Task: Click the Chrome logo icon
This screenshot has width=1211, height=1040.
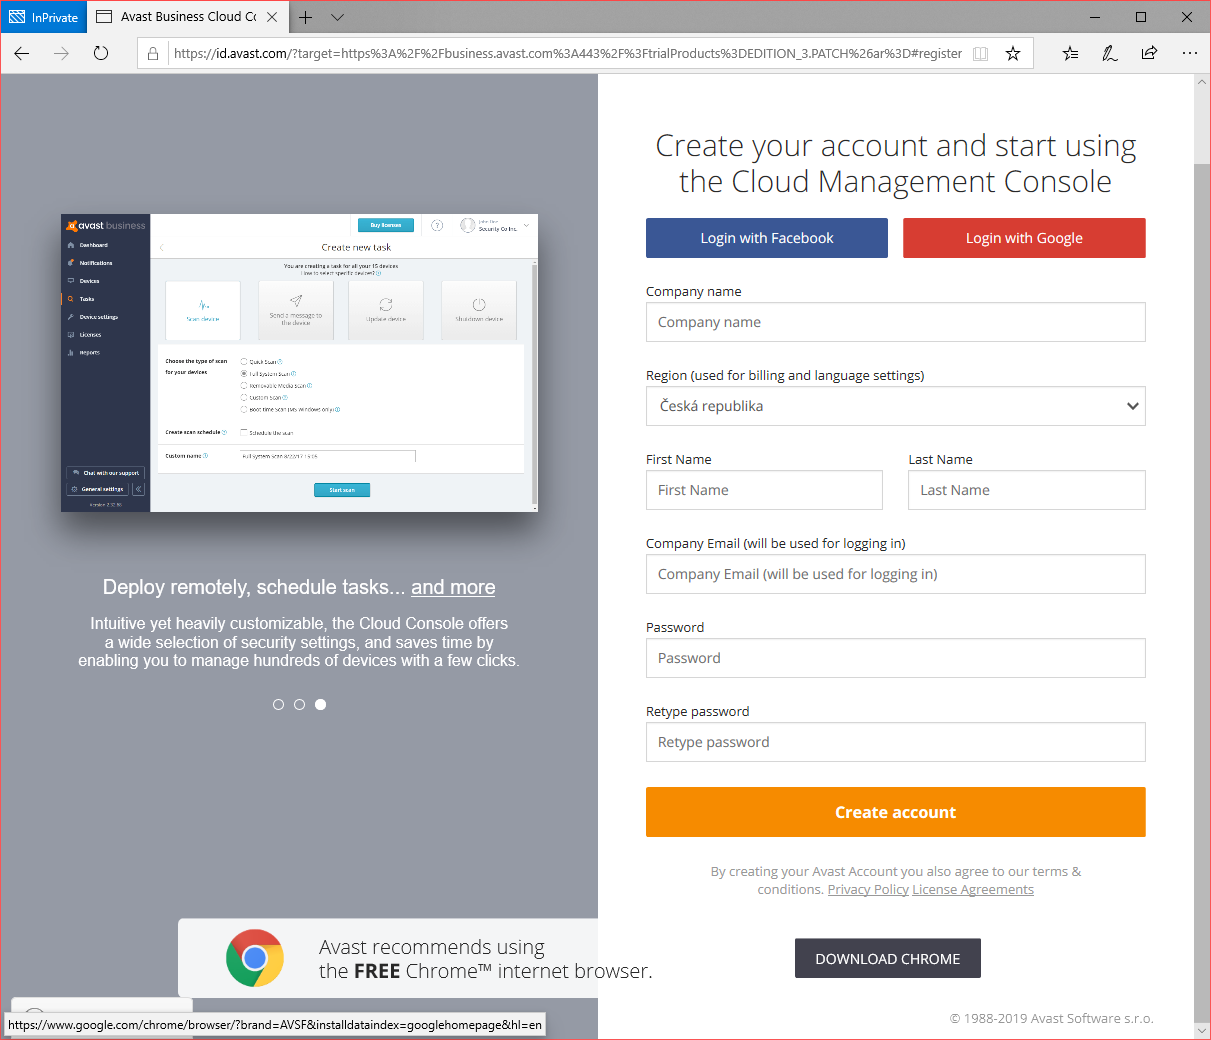Action: click(255, 958)
